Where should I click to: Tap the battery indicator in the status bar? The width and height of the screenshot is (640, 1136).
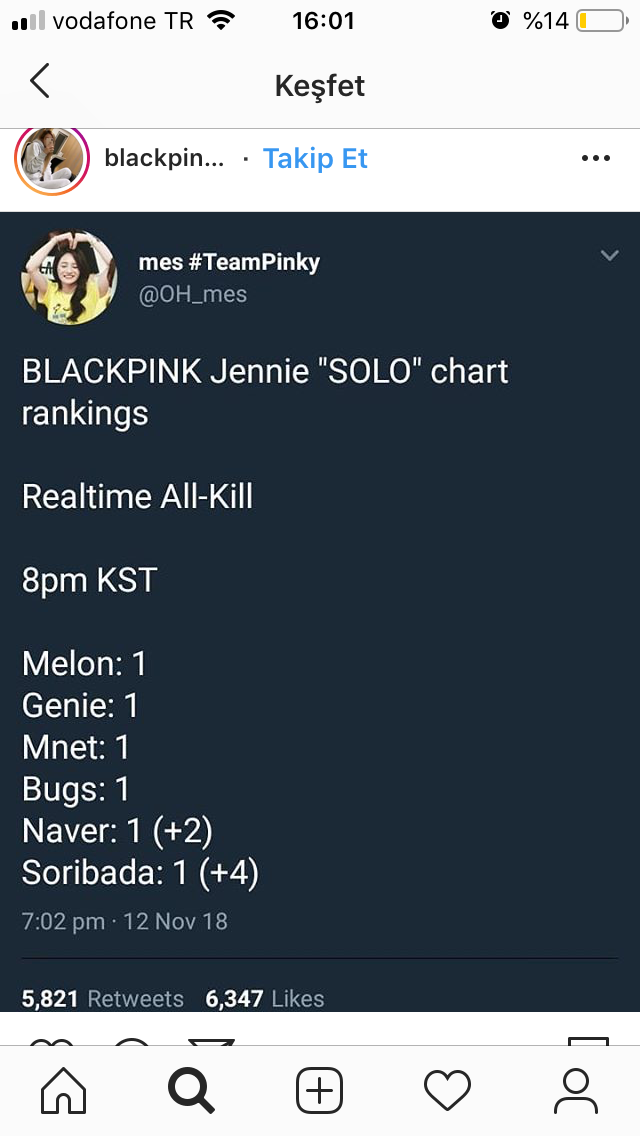coord(600,21)
